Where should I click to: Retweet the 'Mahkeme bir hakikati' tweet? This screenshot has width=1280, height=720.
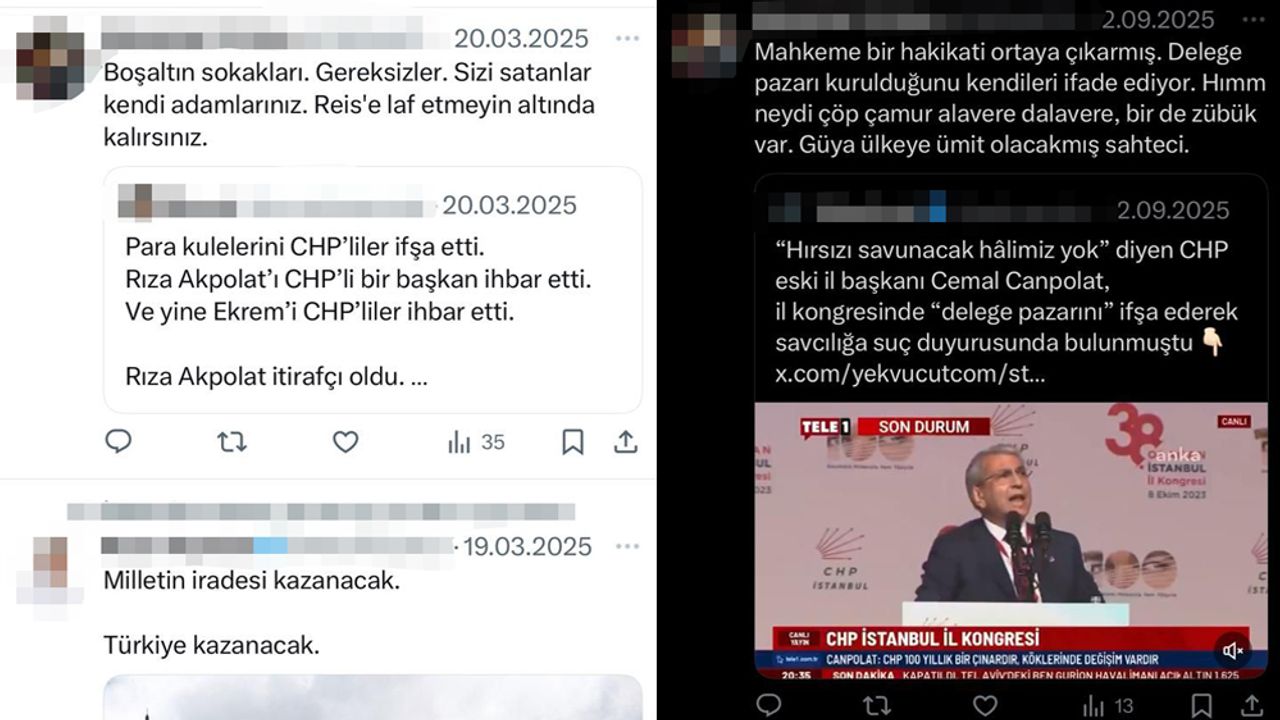[876, 706]
